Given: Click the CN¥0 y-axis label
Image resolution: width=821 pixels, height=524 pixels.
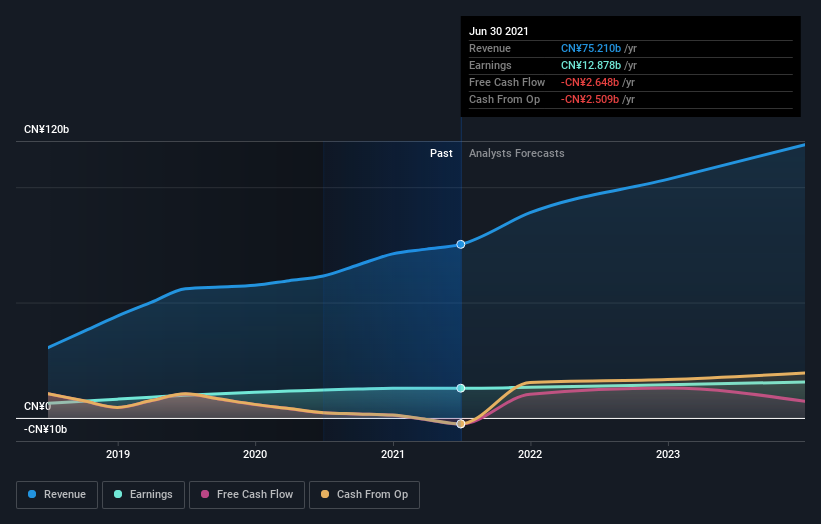Looking at the screenshot, I should point(37,406).
